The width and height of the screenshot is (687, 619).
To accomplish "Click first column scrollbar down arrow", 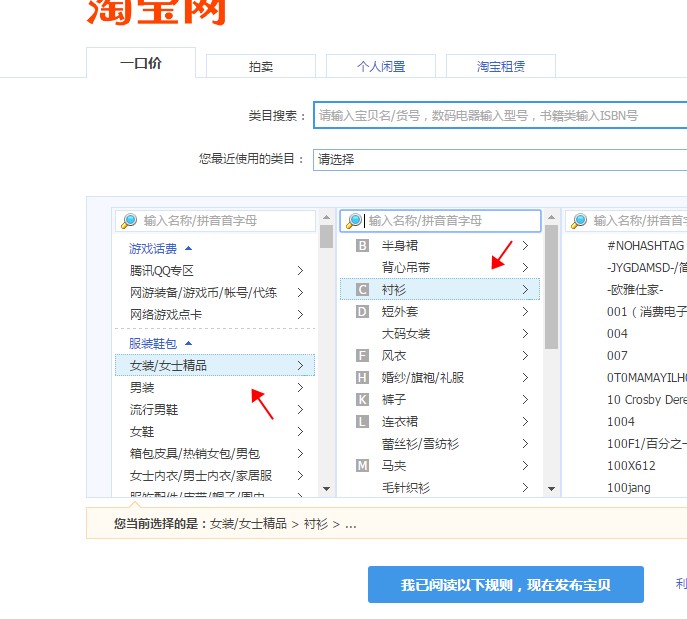I will [x=326, y=488].
